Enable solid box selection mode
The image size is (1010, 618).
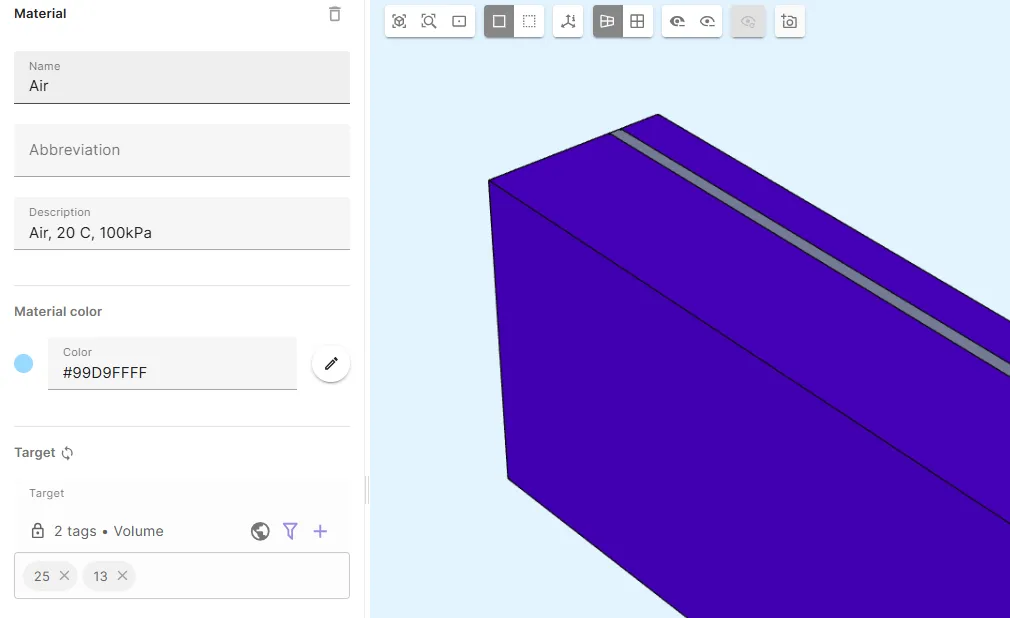tap(499, 21)
